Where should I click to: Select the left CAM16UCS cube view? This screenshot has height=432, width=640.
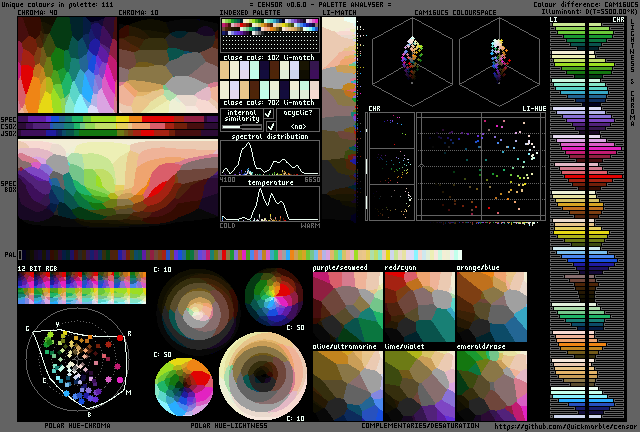[412, 61]
